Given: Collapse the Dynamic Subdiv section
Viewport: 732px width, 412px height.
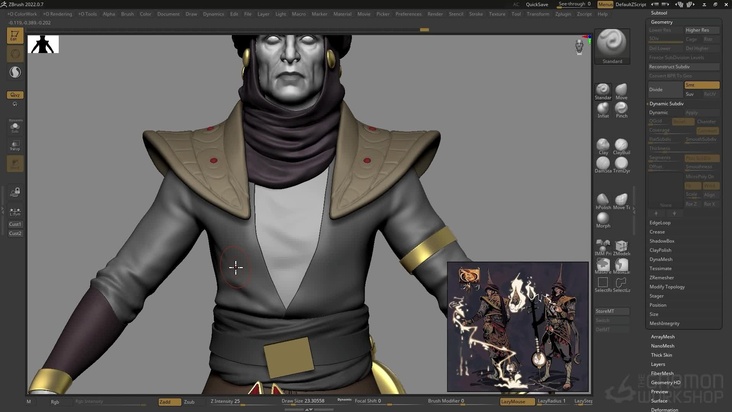Looking at the screenshot, I should (666, 104).
